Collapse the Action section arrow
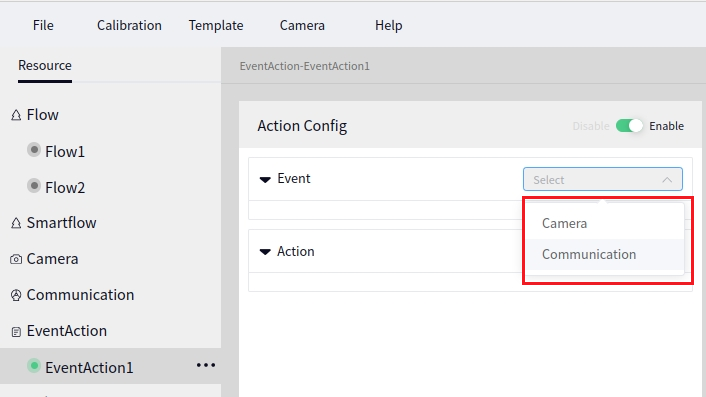 265,252
